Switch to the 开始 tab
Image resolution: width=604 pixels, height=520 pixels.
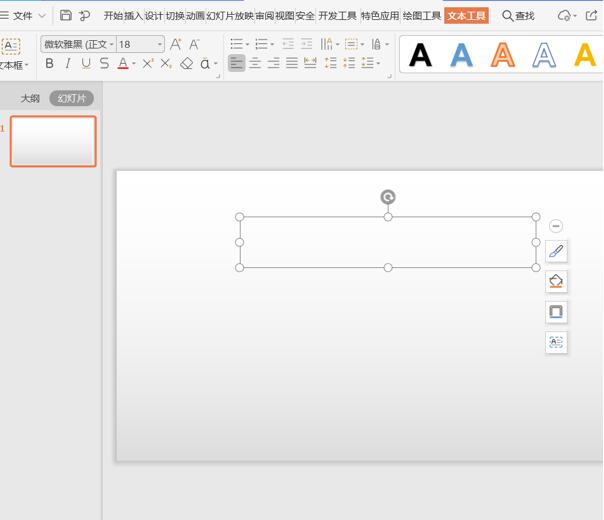pos(114,16)
